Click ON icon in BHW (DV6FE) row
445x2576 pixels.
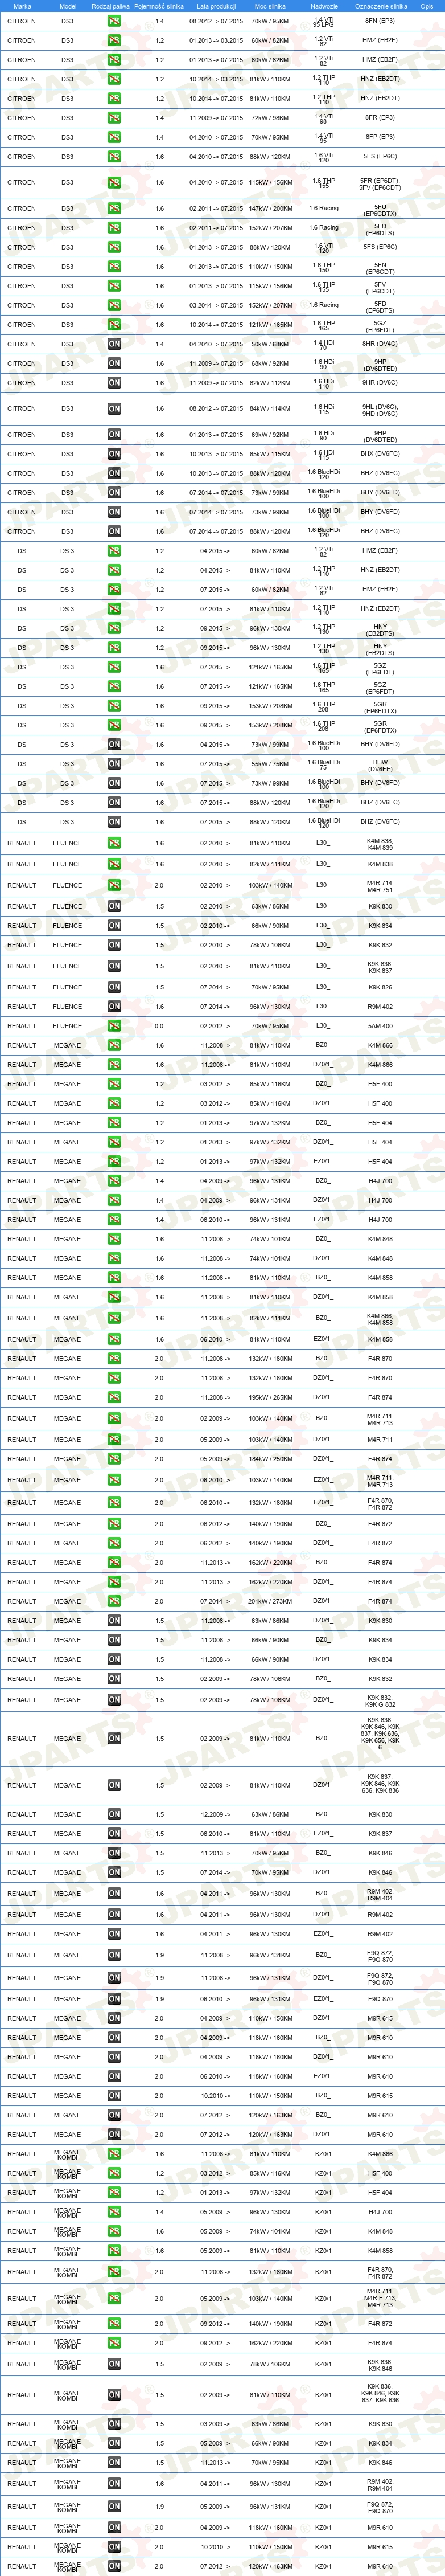coord(114,764)
